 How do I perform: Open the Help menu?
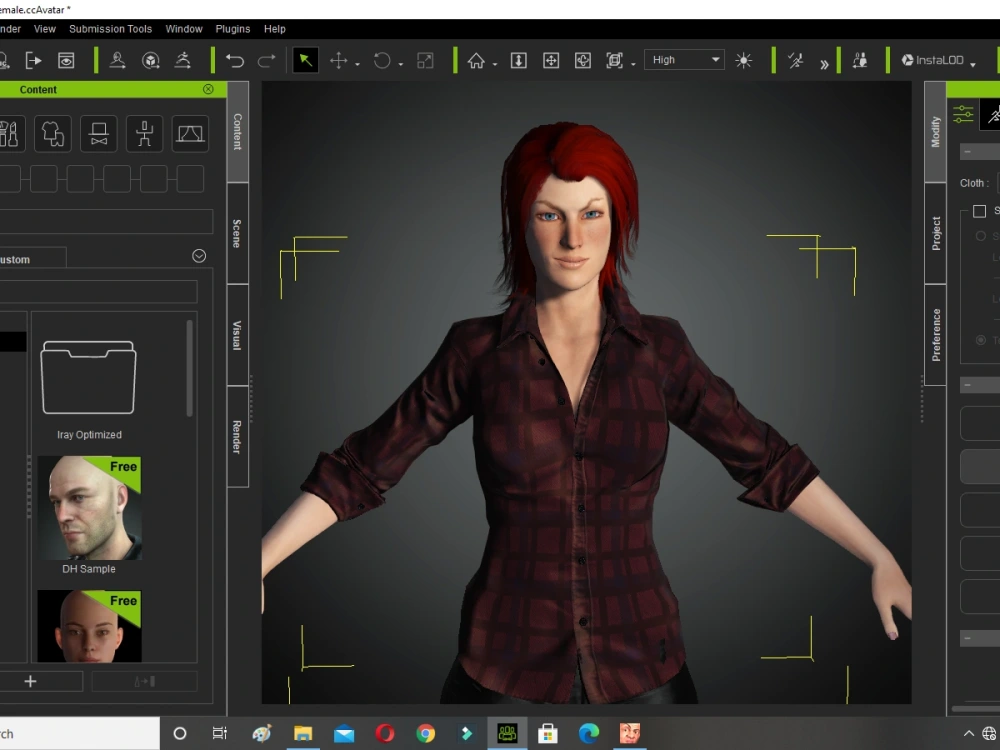[275, 29]
